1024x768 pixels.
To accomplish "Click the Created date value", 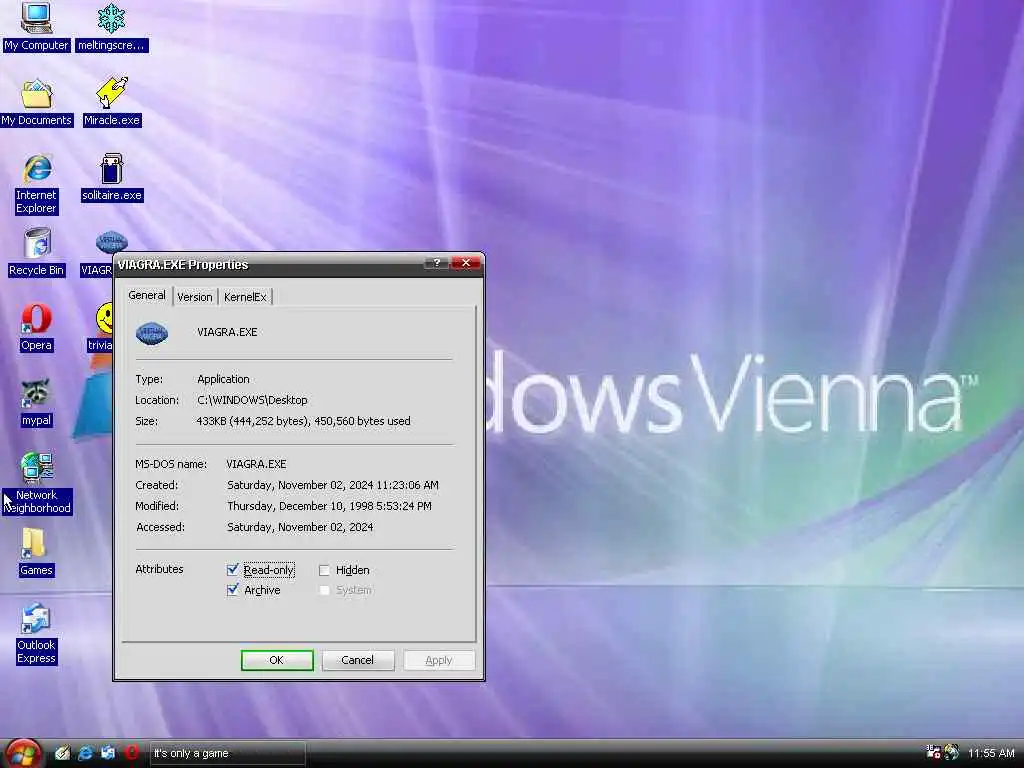I will coord(333,485).
